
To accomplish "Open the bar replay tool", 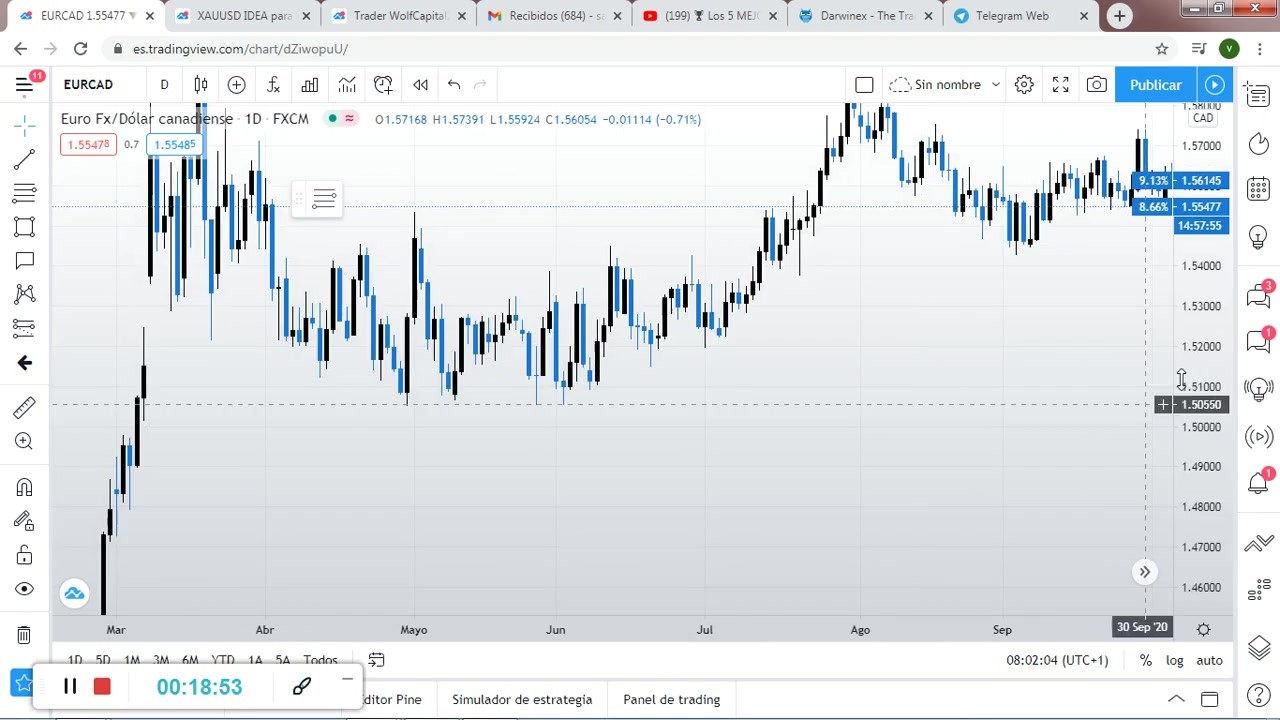I will click(421, 85).
